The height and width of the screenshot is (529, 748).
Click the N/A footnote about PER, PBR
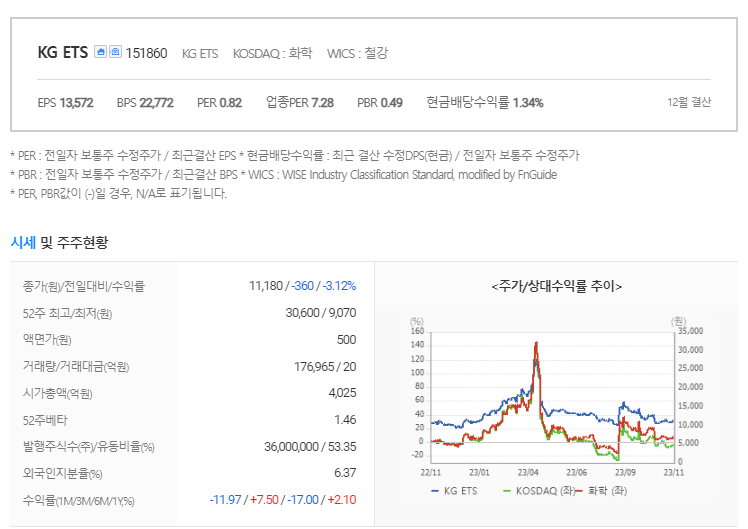coord(118,193)
